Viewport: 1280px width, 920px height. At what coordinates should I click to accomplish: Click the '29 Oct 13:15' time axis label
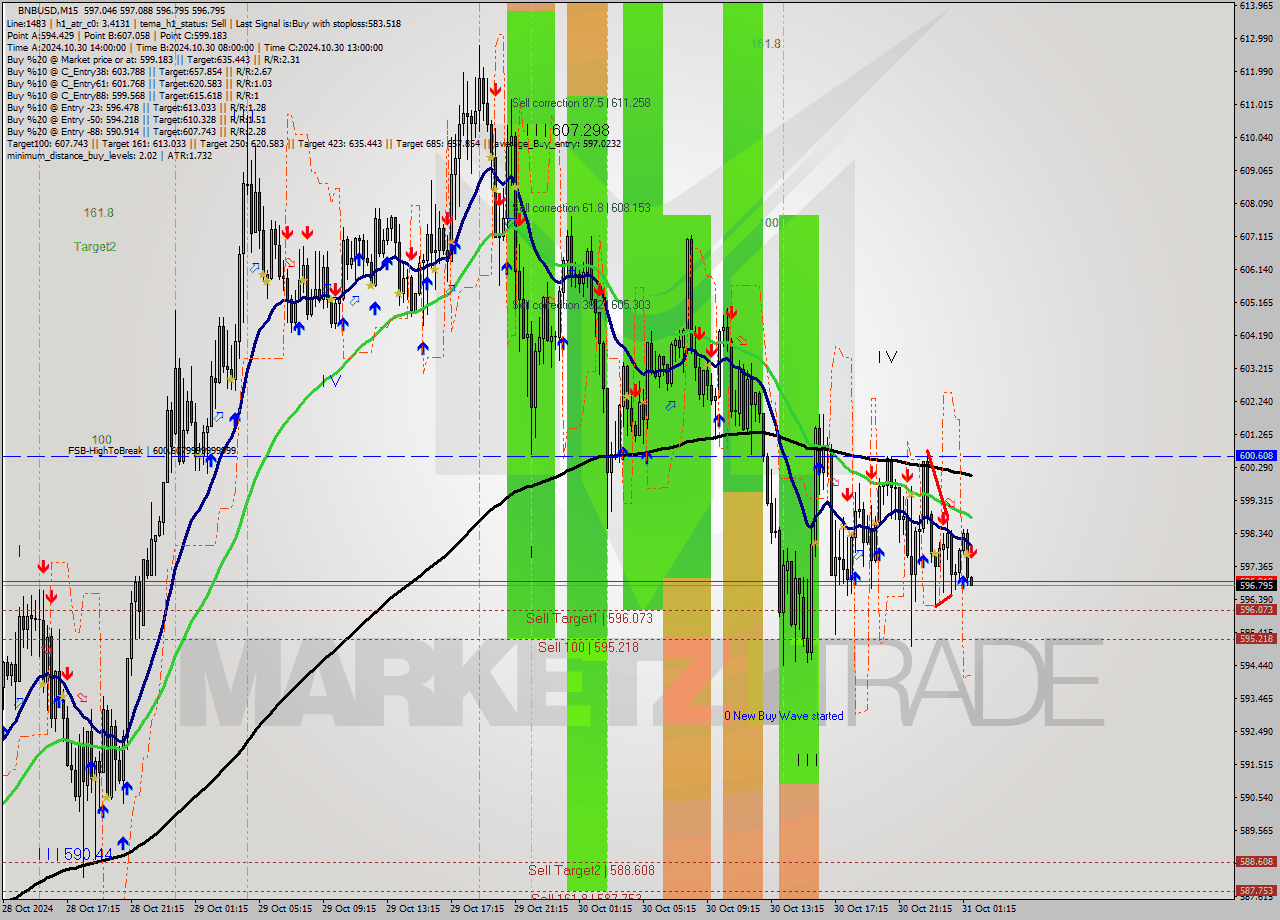412,909
